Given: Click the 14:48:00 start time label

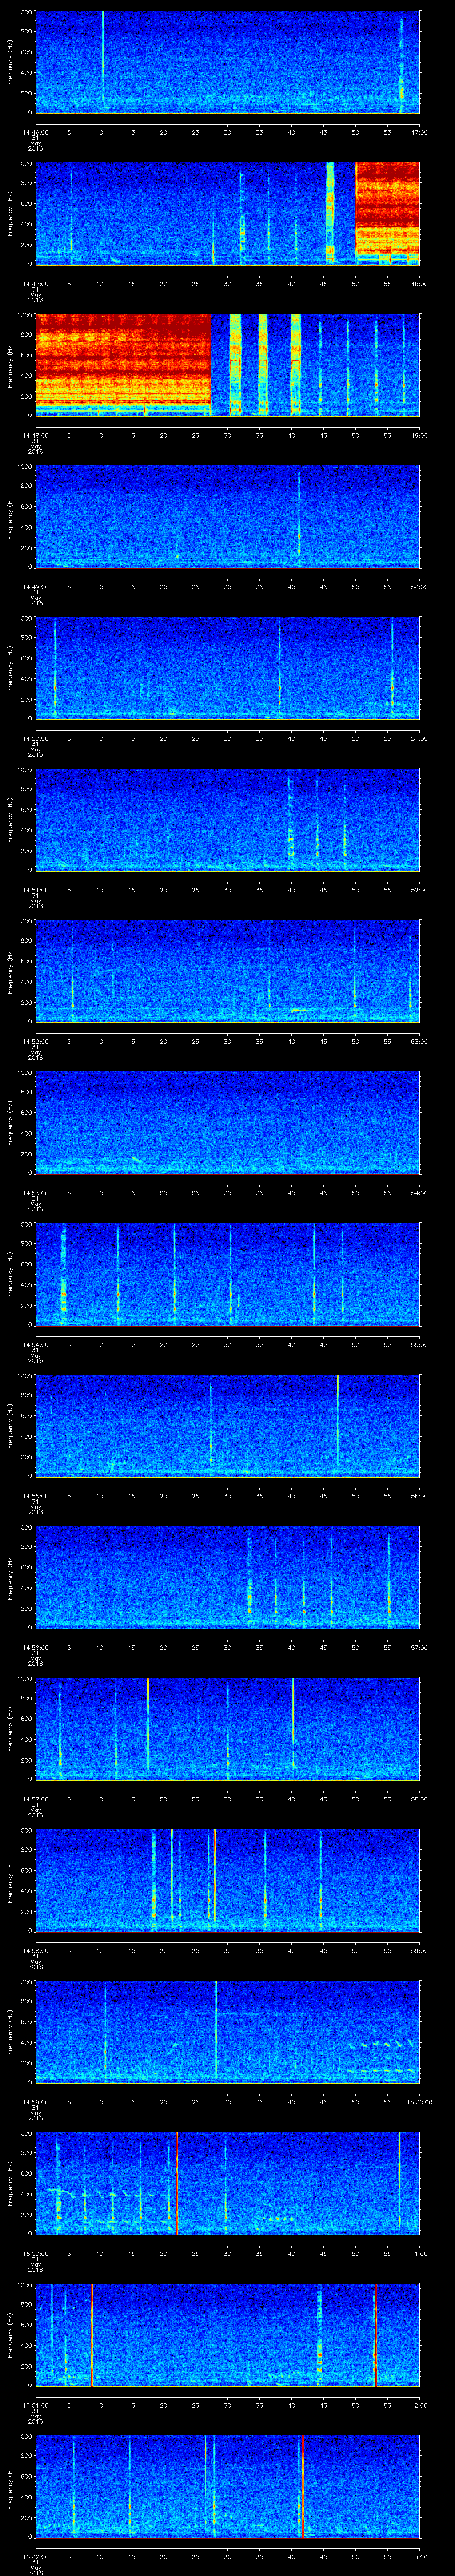Looking at the screenshot, I should [36, 435].
